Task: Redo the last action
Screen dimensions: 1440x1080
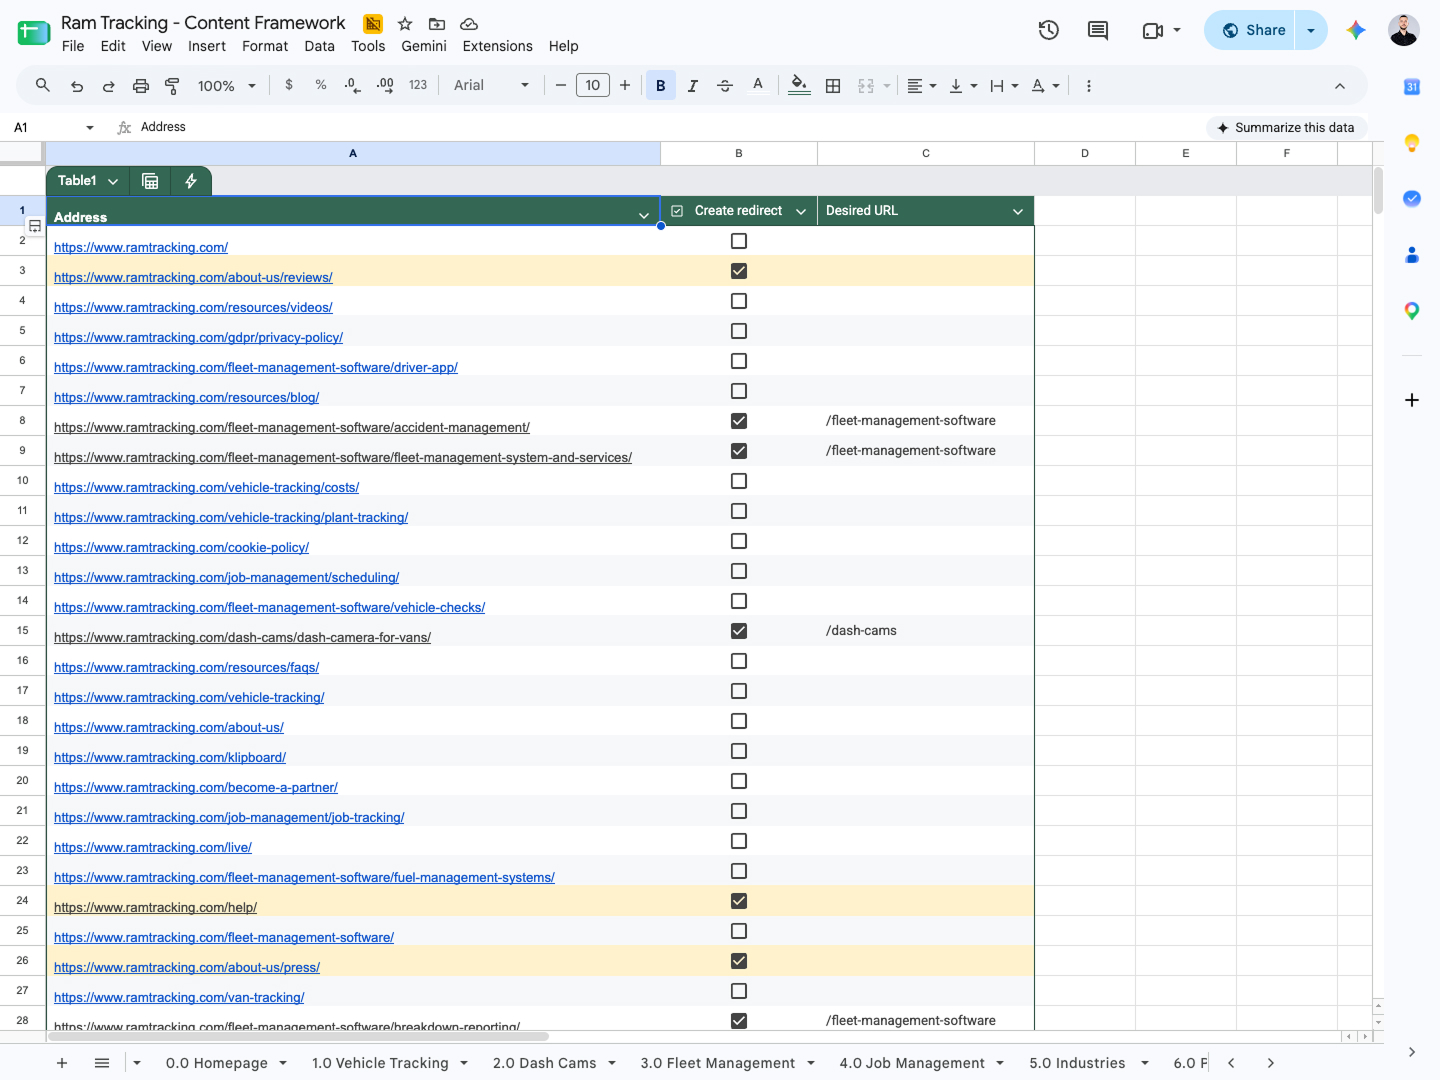Action: coord(109,86)
